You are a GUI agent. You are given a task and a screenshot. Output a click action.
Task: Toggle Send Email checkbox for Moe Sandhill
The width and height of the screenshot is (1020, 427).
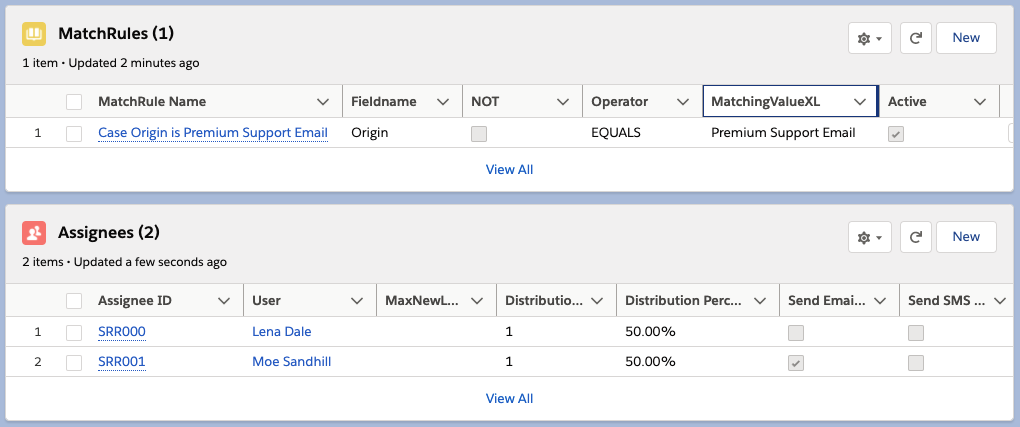(796, 363)
